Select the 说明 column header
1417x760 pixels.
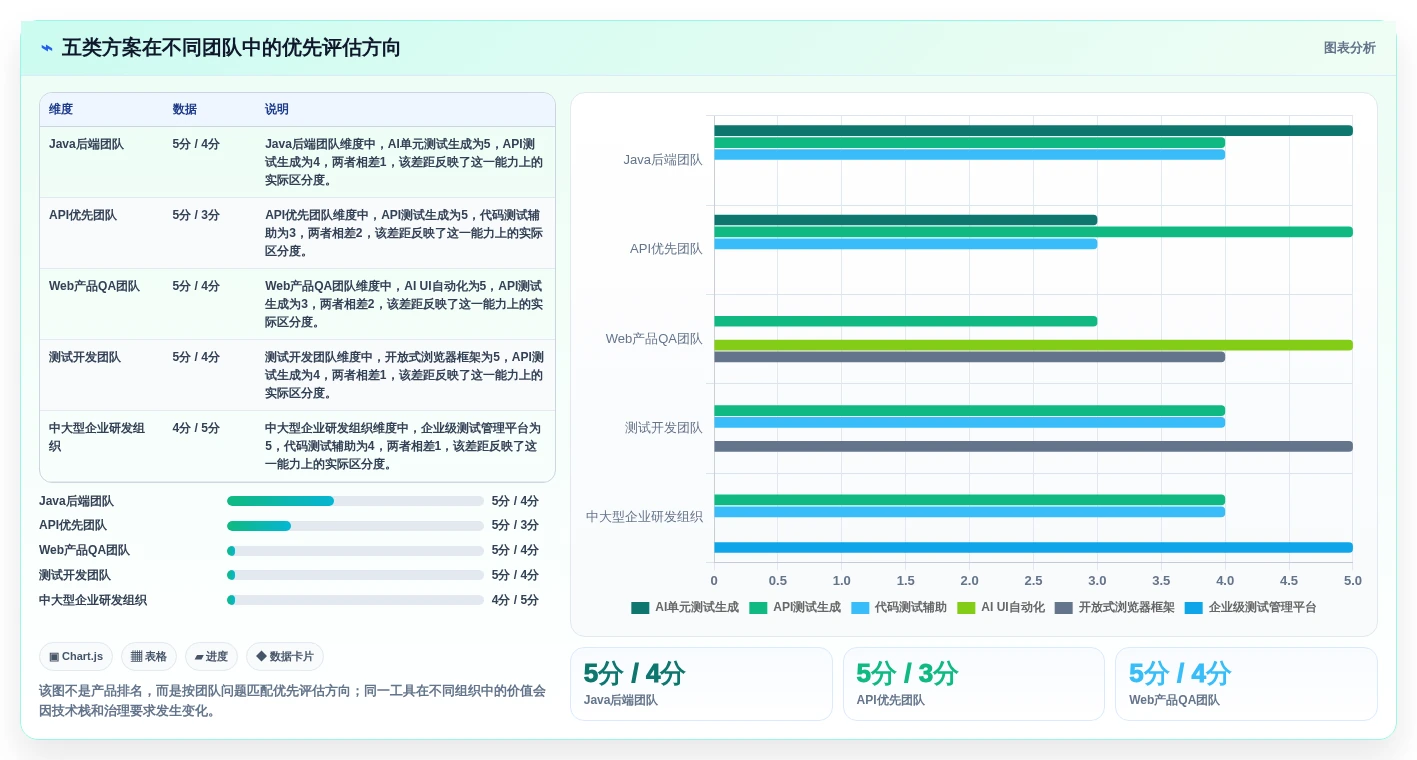(x=277, y=109)
